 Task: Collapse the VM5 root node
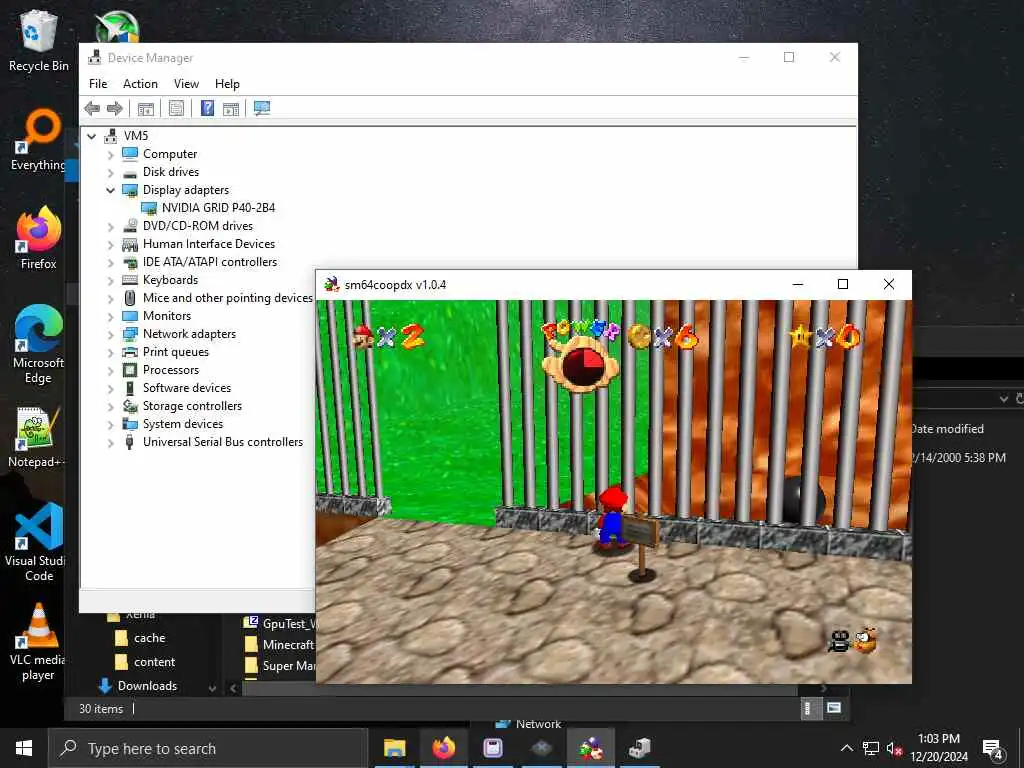92,136
